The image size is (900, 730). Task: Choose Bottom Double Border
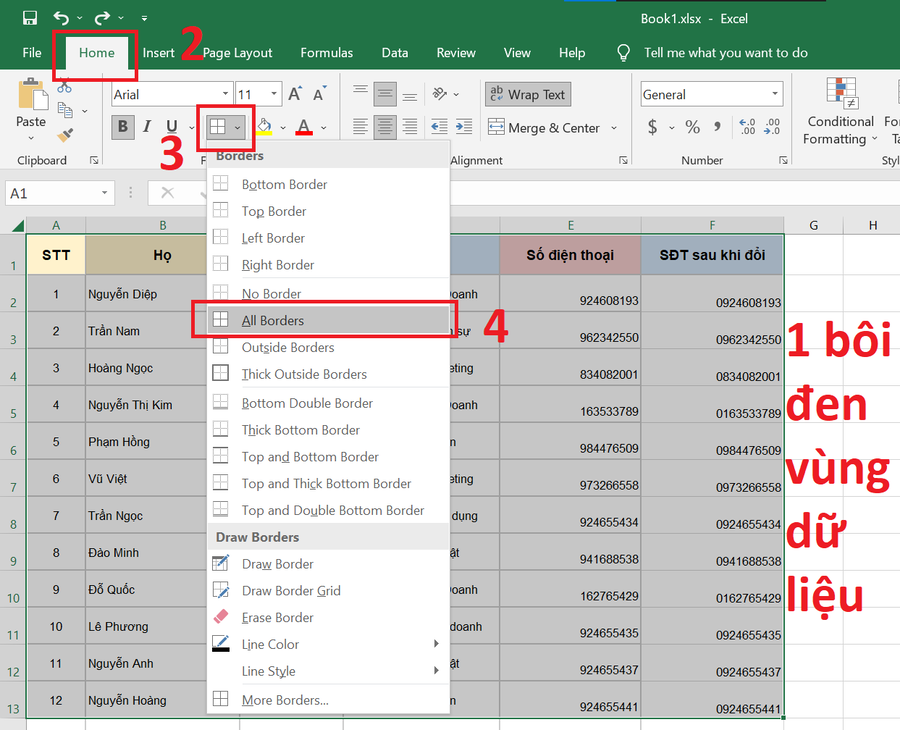328,403
